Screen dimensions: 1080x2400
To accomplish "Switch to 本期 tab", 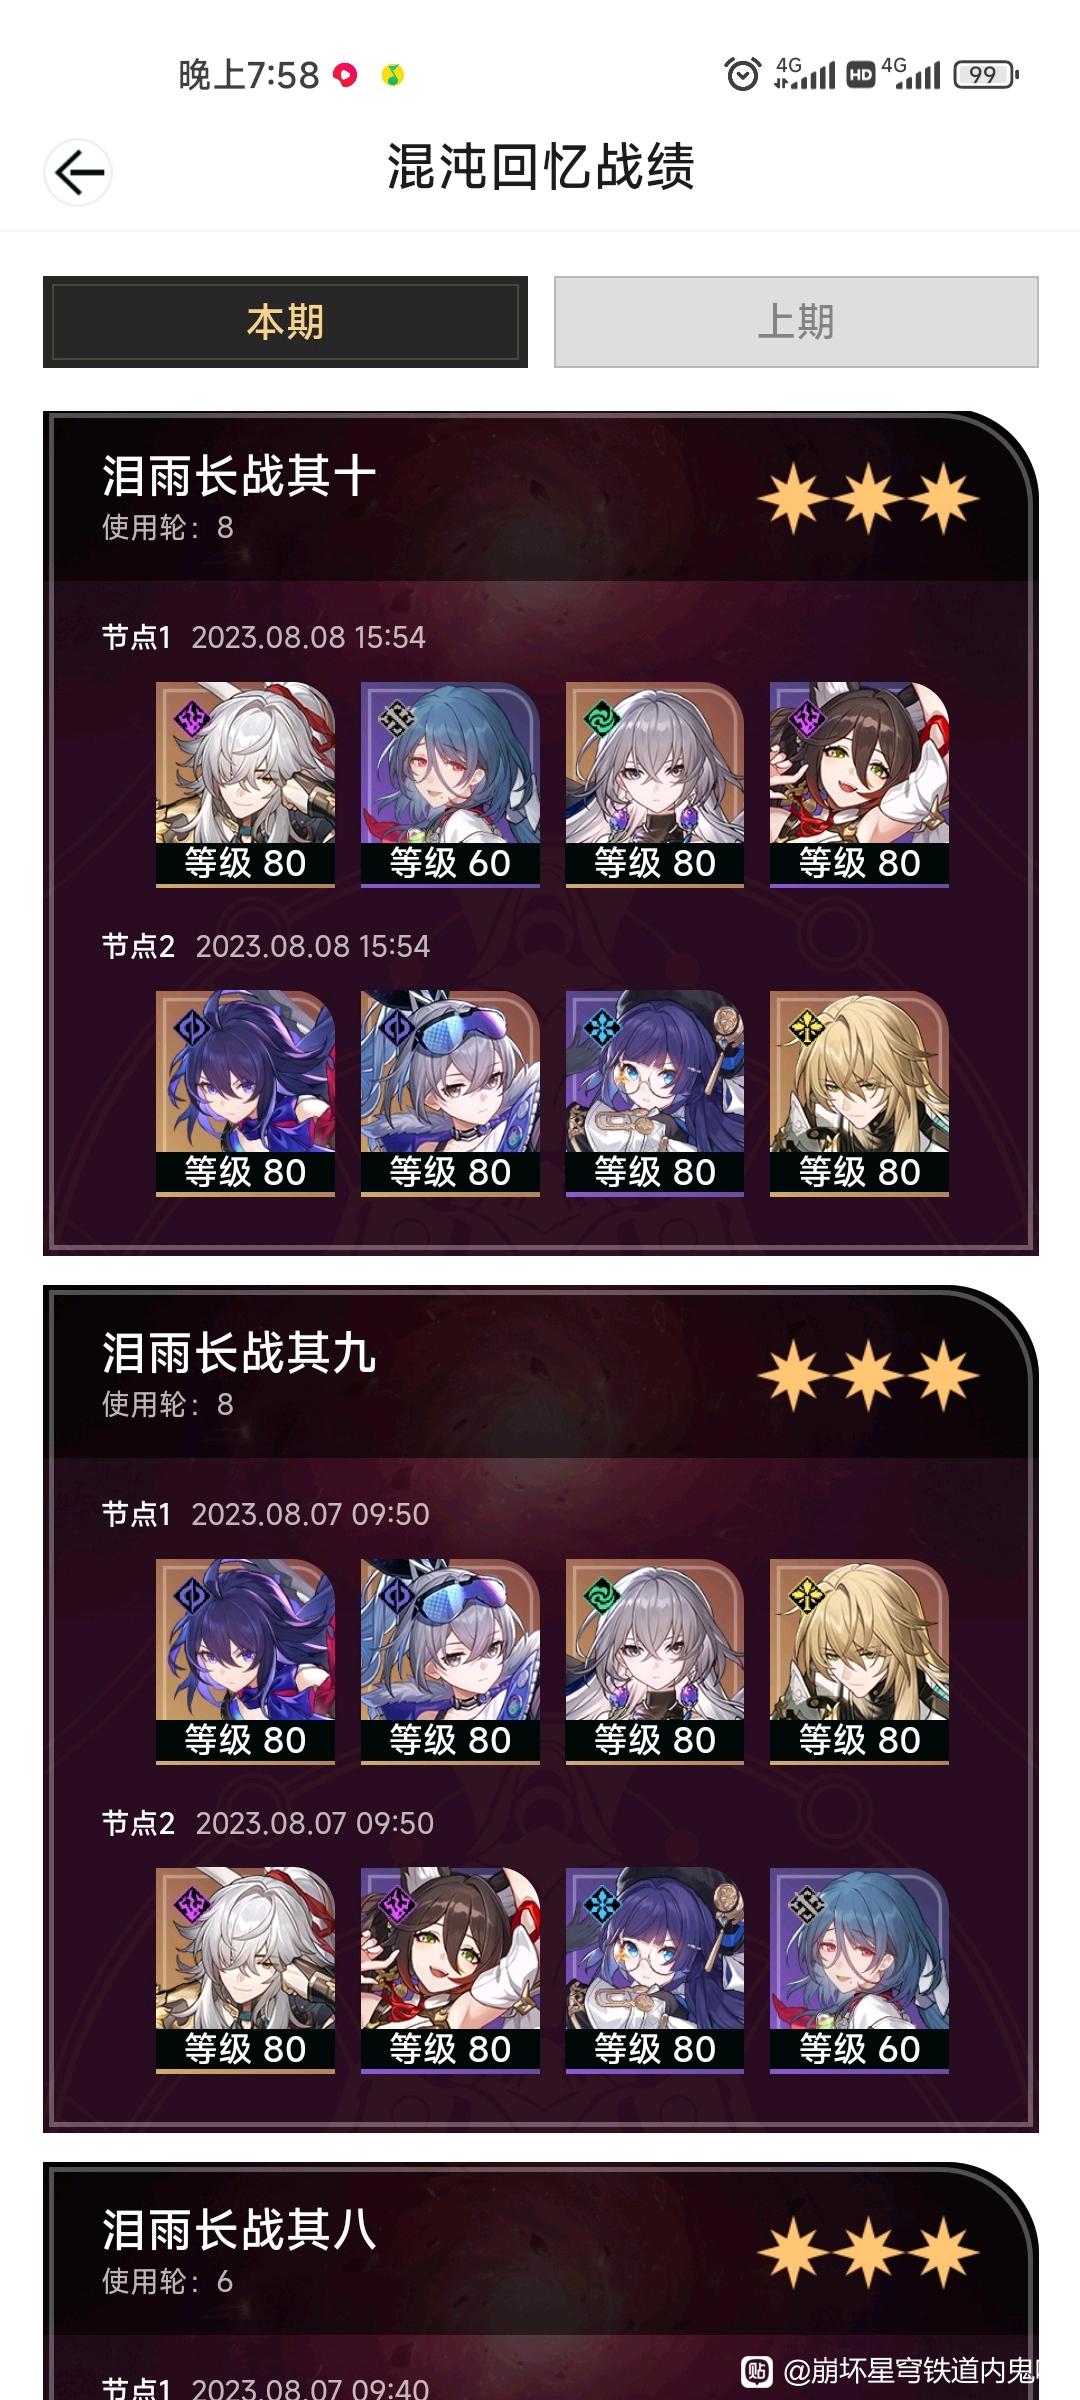I will click(x=285, y=322).
